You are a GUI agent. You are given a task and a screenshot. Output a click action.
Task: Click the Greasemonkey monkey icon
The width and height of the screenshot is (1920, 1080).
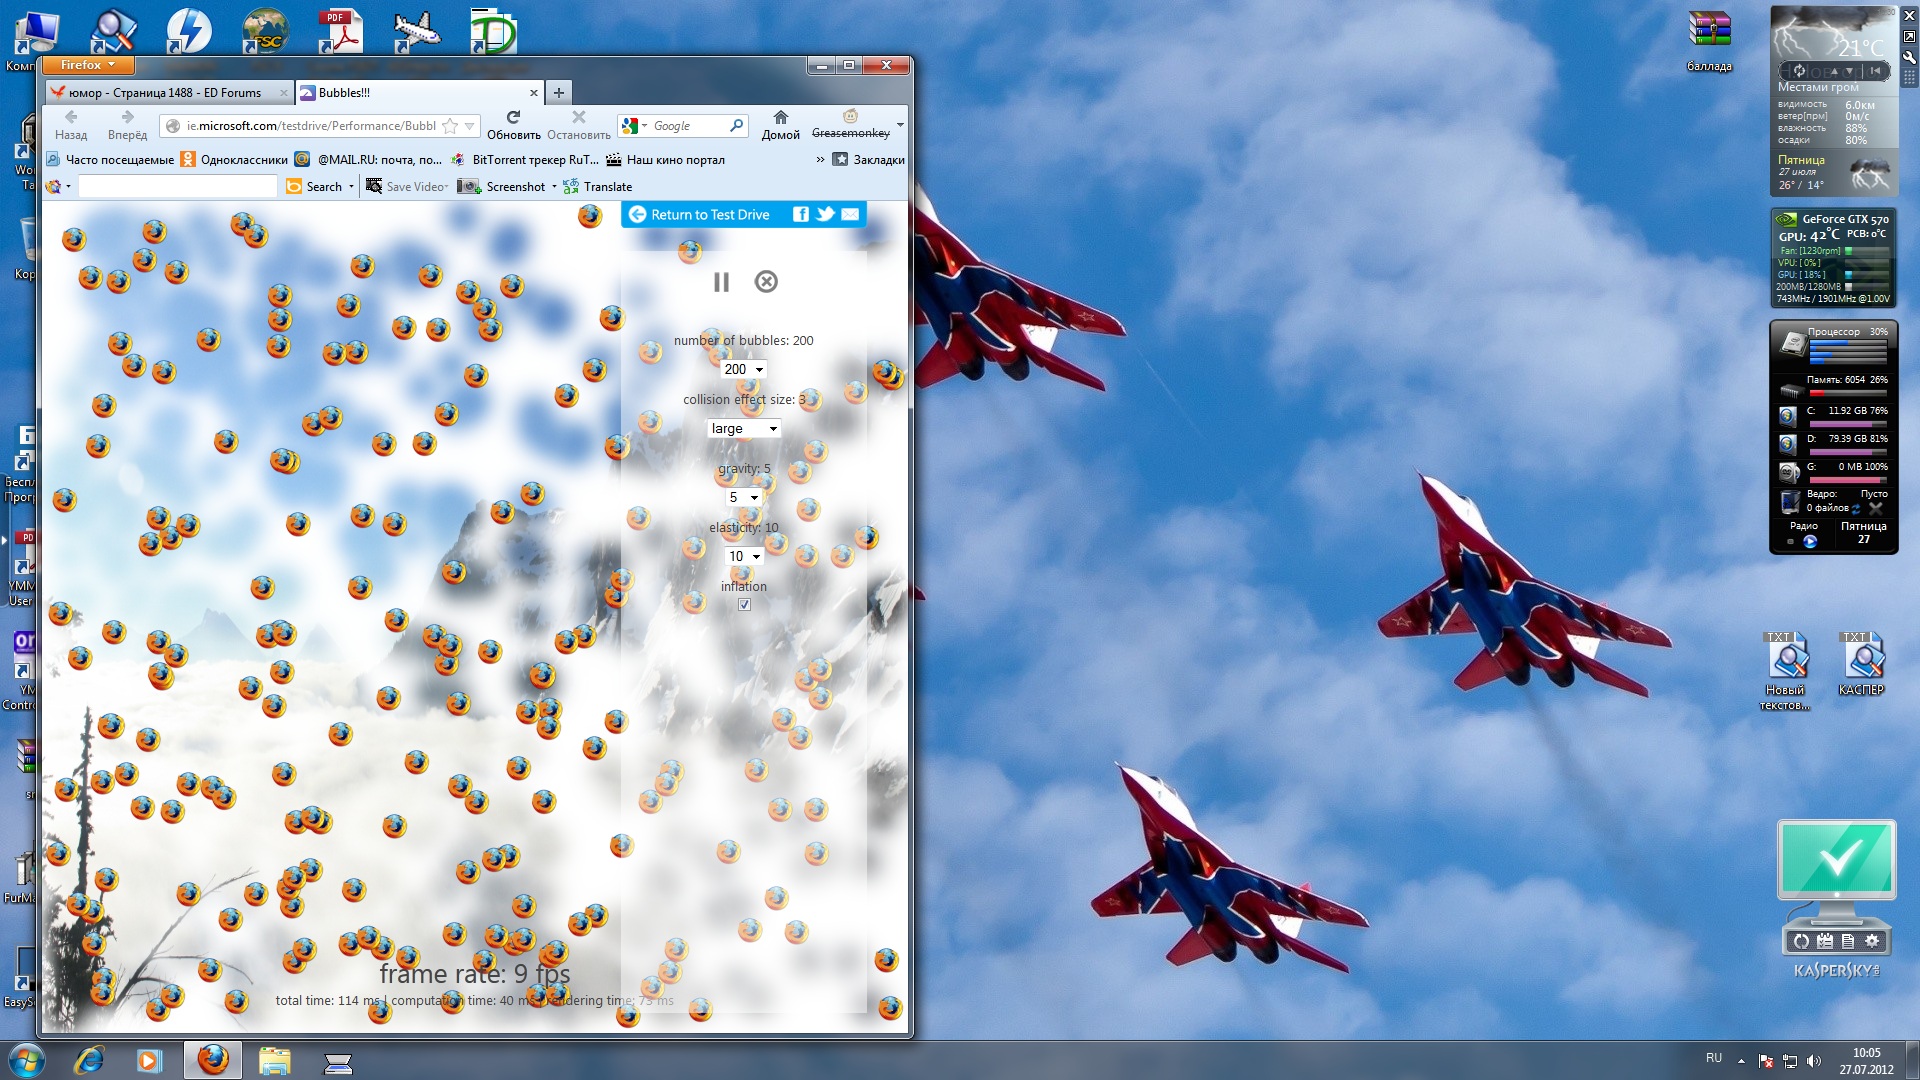(x=850, y=116)
